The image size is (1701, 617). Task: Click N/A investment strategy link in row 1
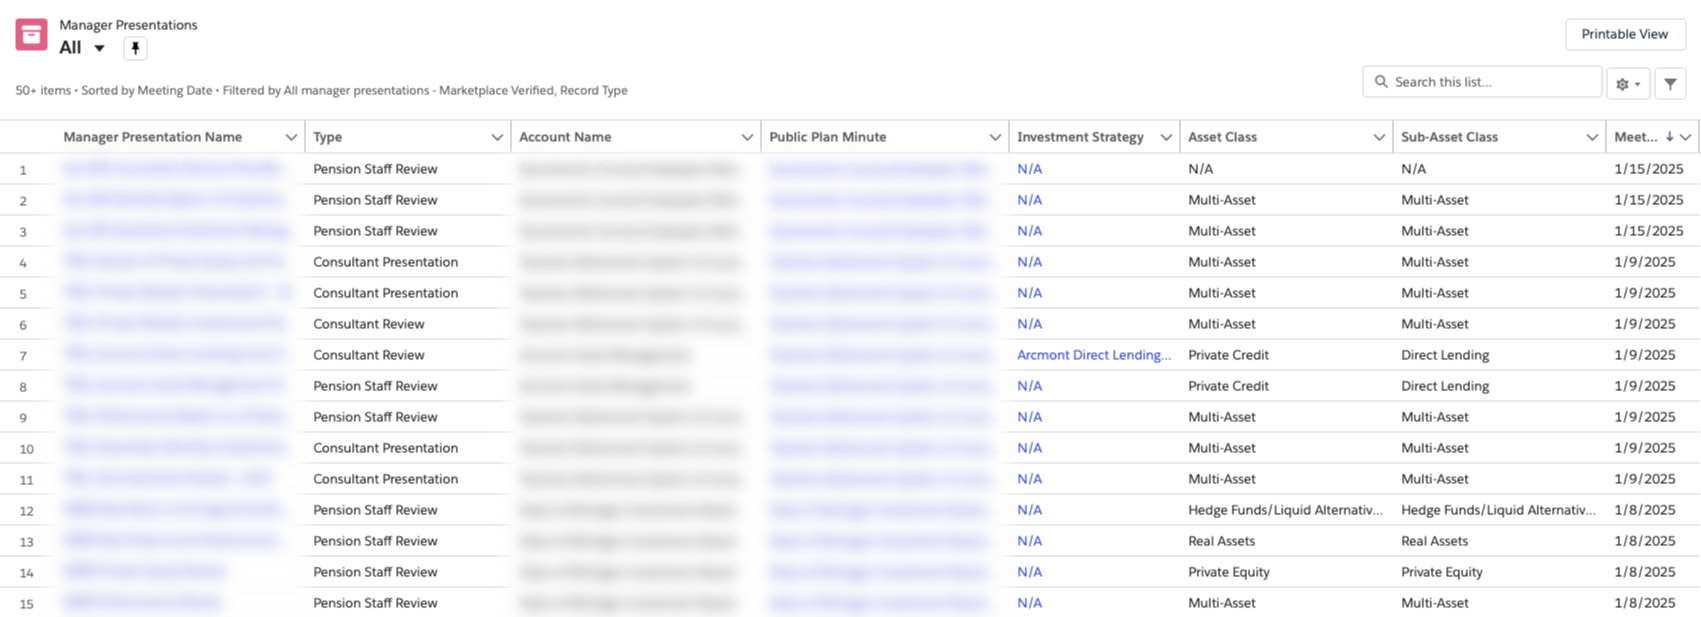[1029, 169]
